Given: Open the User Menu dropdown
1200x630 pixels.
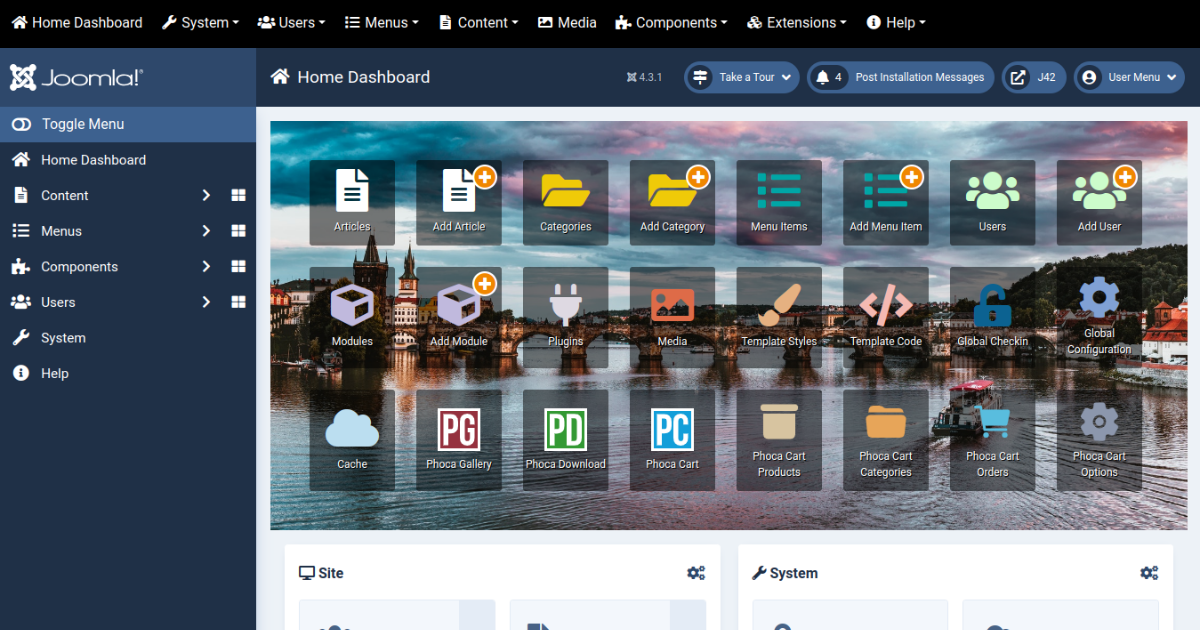Looking at the screenshot, I should click(x=1129, y=77).
